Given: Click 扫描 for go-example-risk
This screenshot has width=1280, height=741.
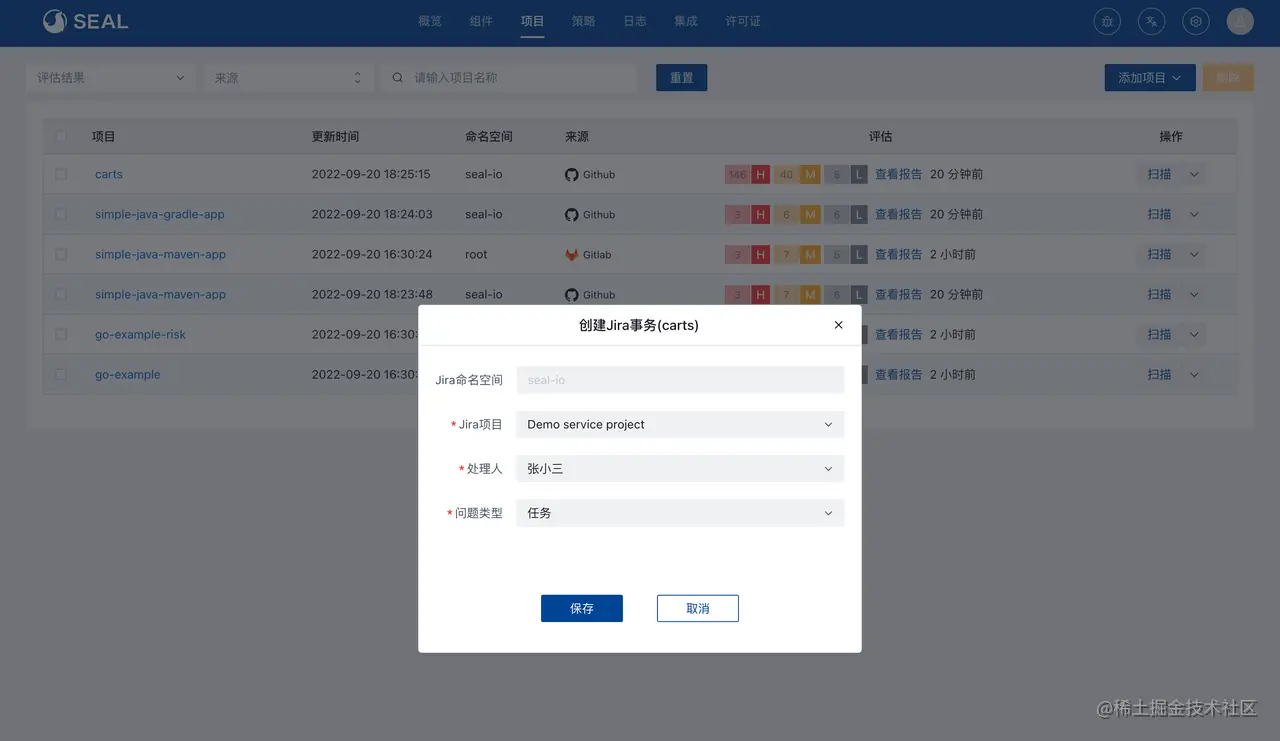Looking at the screenshot, I should tap(1159, 334).
